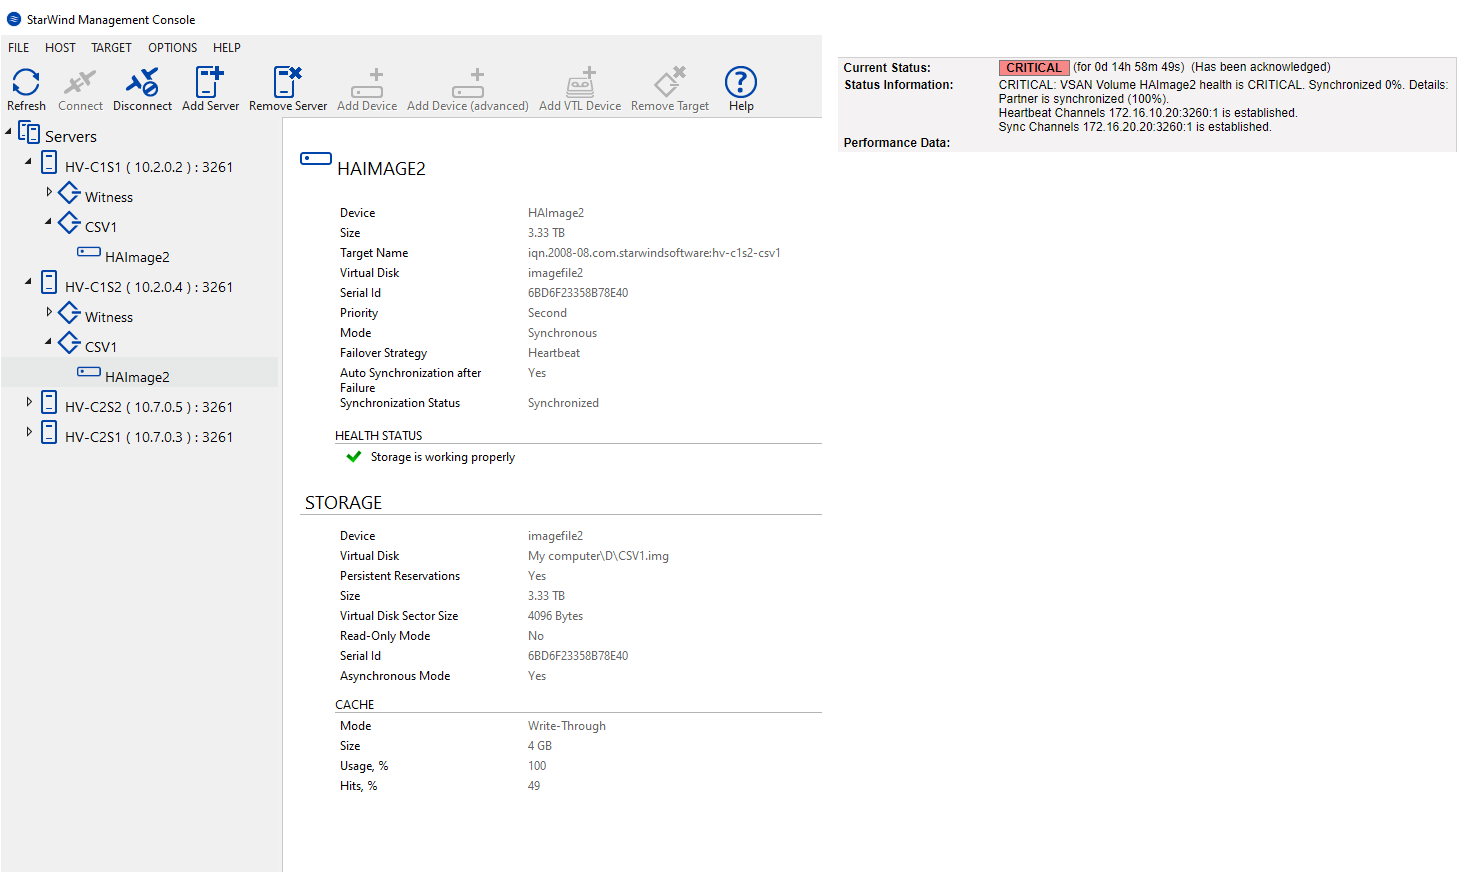Click the Add VTL Device icon
The width and height of the screenshot is (1461, 872).
click(x=580, y=82)
